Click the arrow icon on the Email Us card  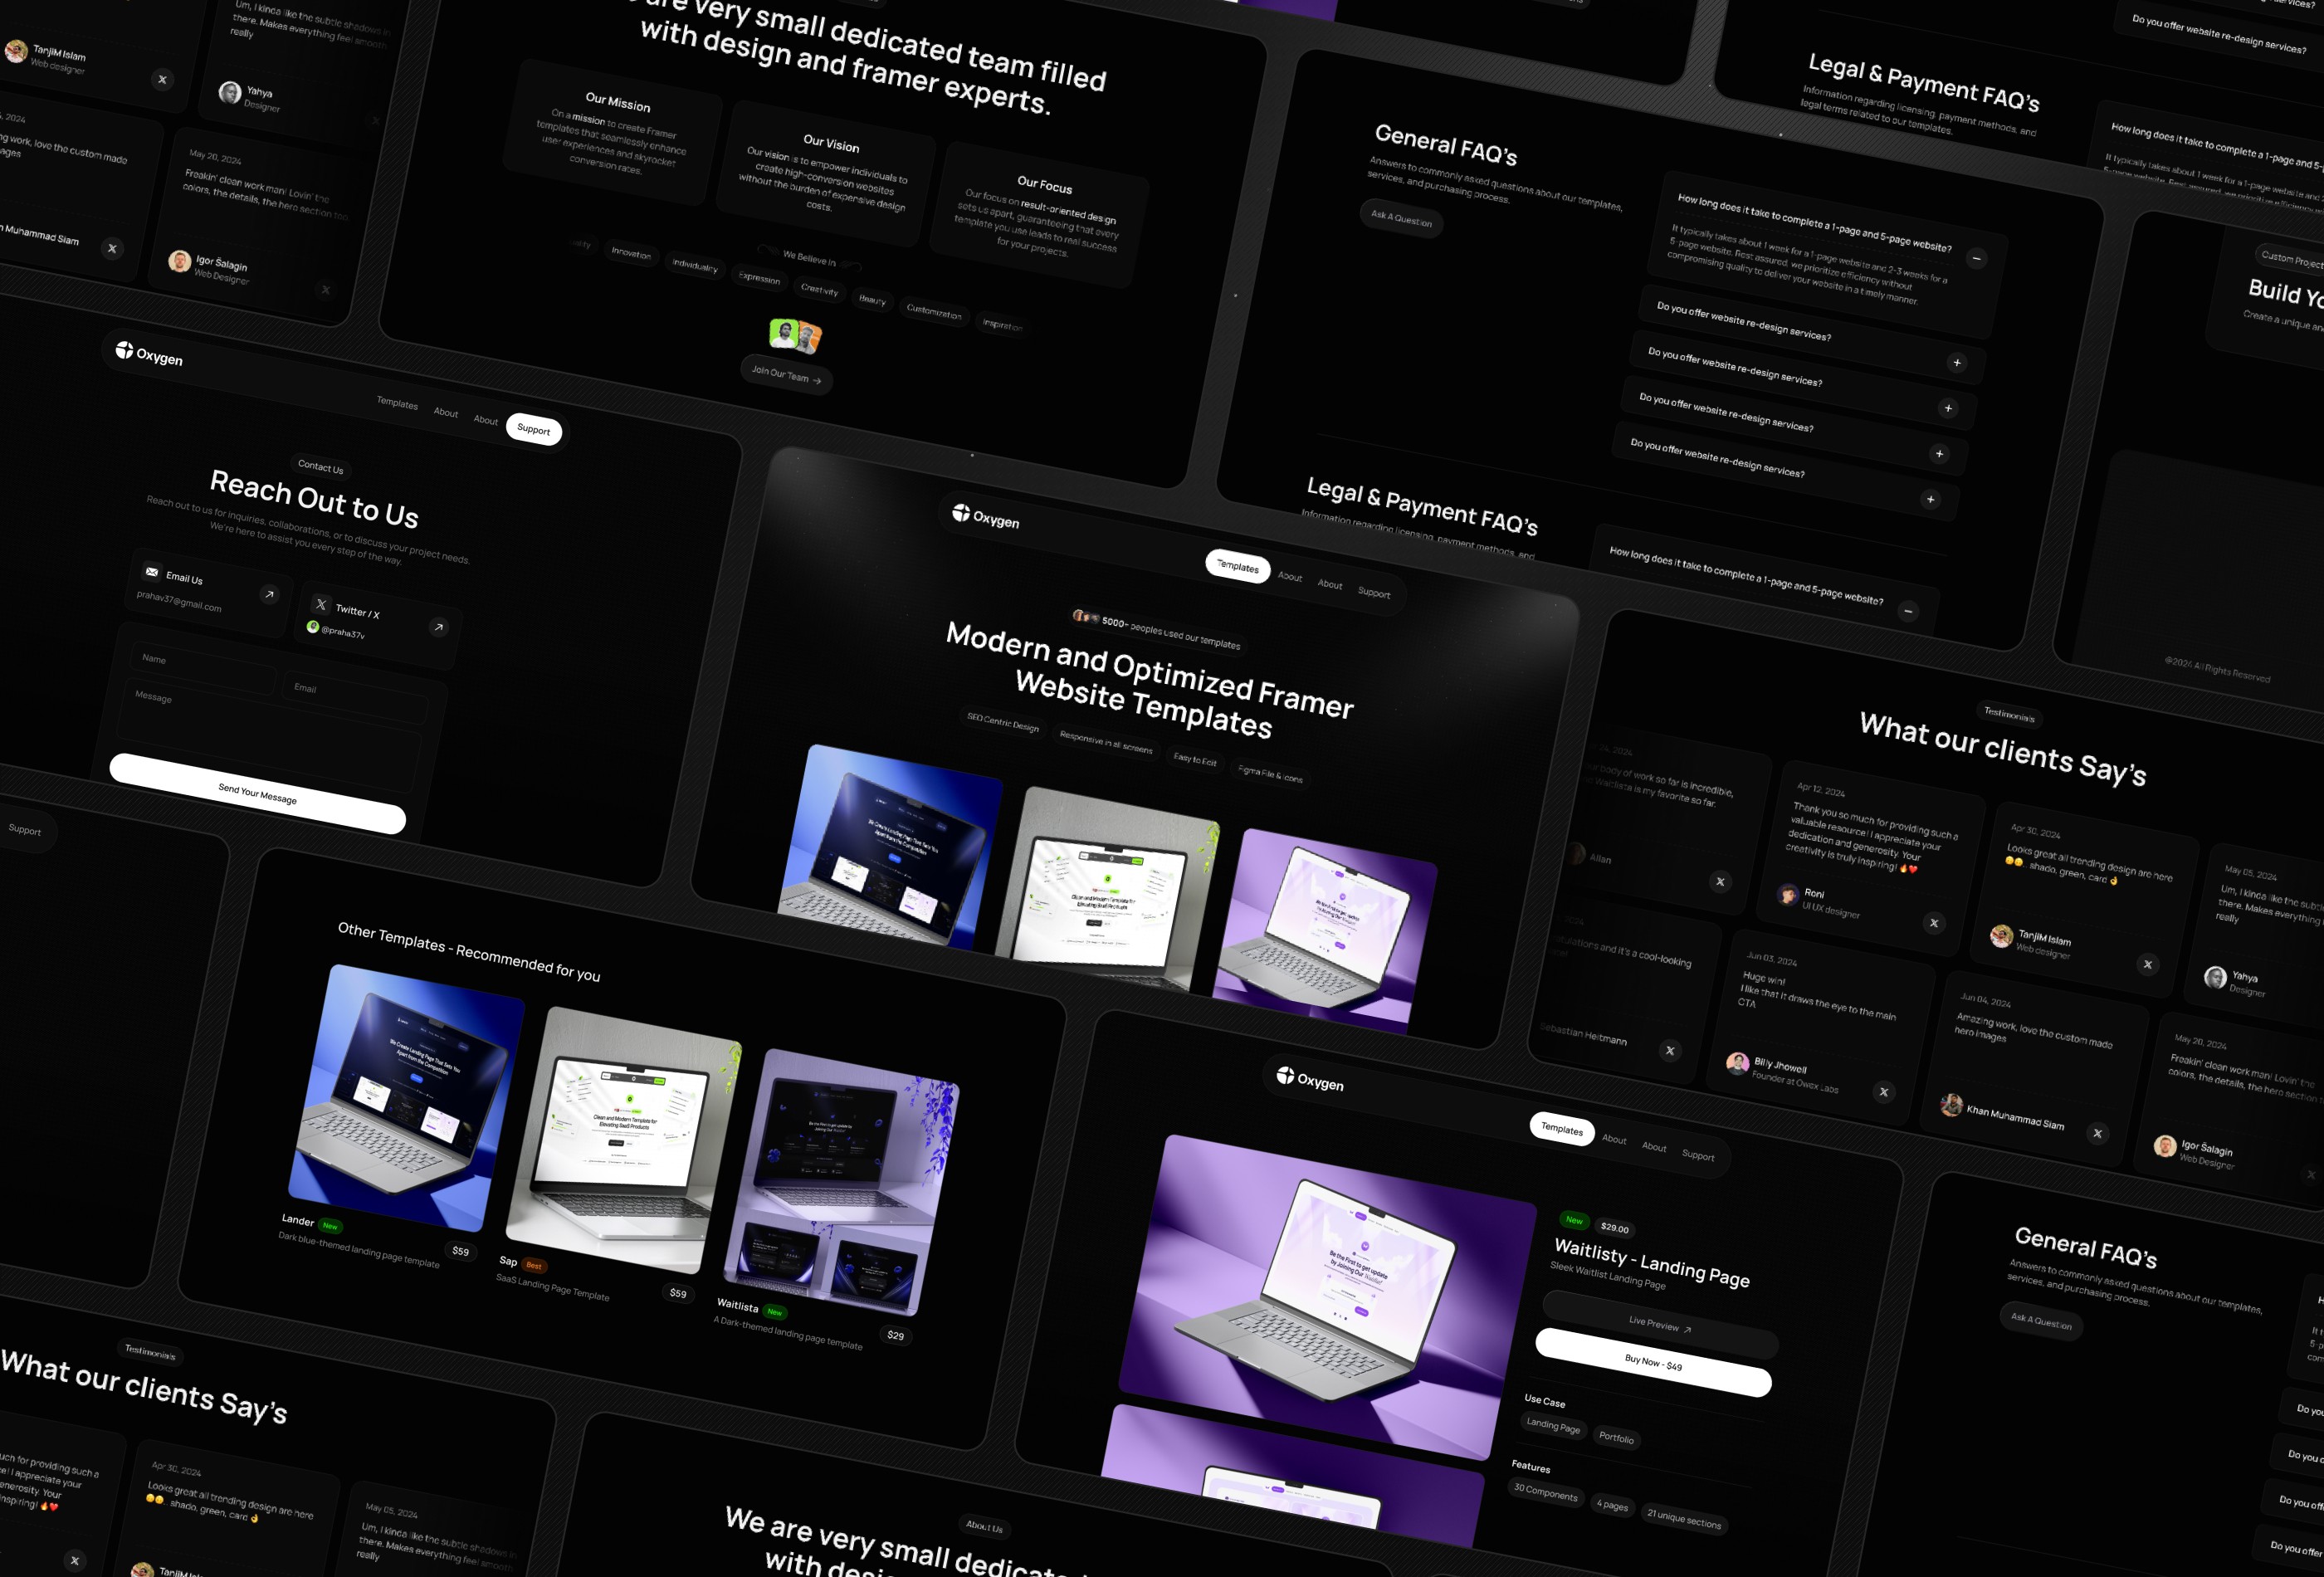269,594
